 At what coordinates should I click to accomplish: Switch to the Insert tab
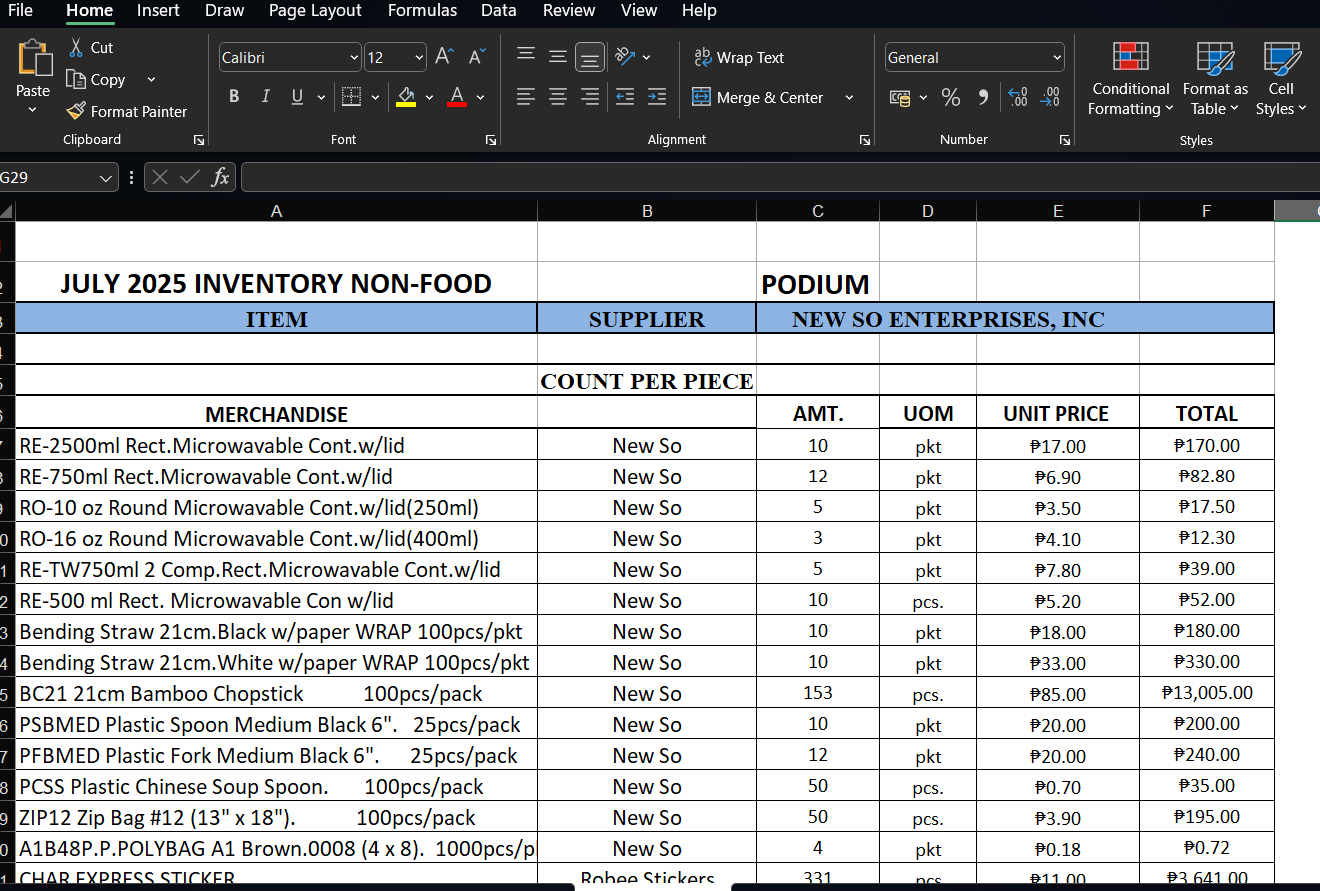158,10
